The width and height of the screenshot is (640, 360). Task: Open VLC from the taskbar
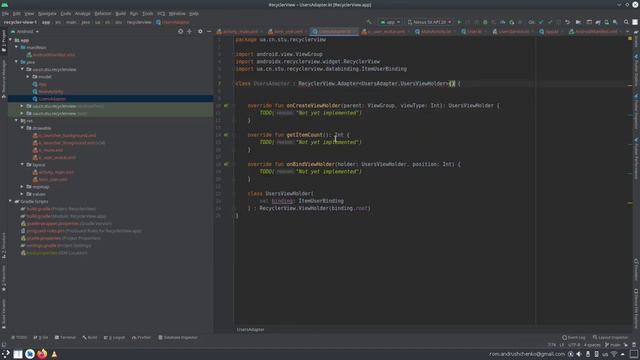pyautogui.click(x=54, y=354)
